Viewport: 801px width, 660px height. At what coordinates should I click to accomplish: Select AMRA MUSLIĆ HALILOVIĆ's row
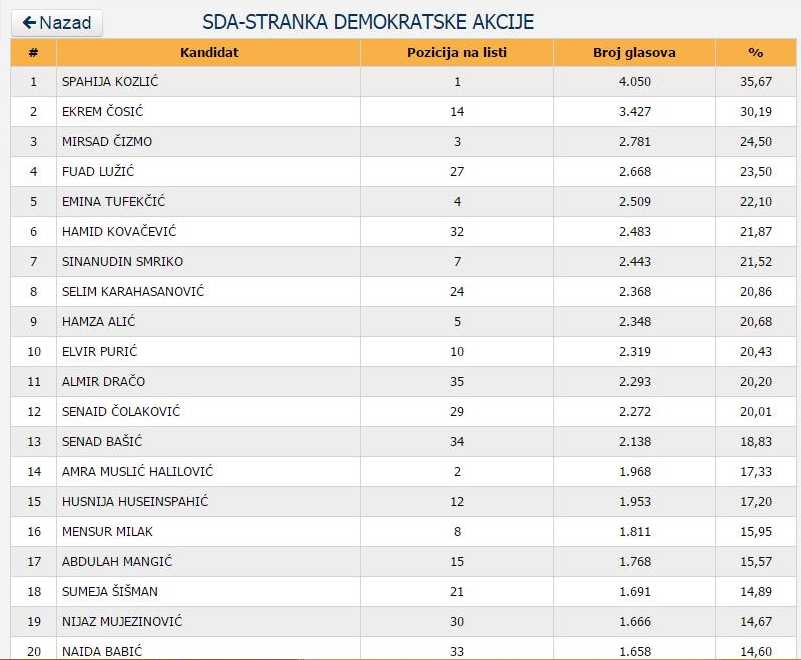click(x=137, y=472)
